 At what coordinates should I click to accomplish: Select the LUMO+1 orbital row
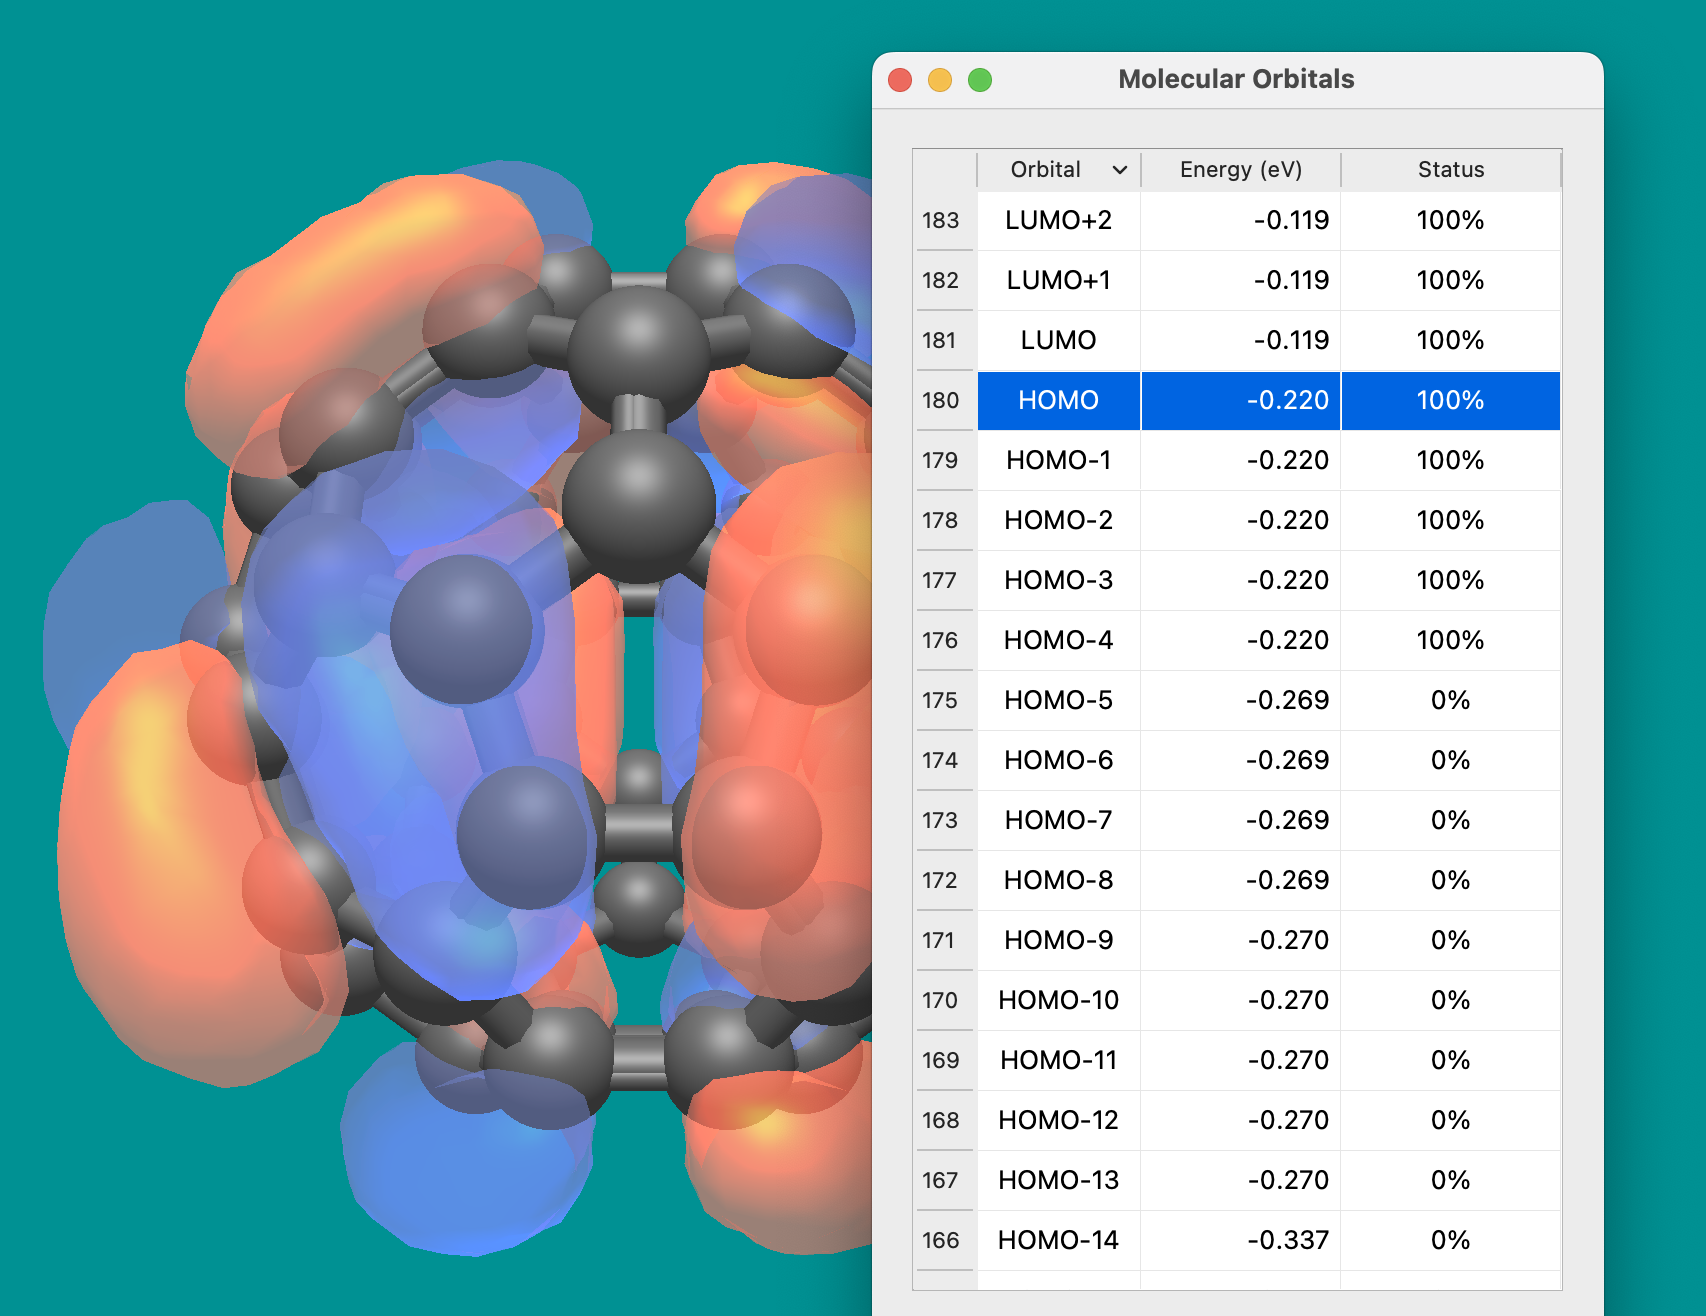click(x=1058, y=281)
